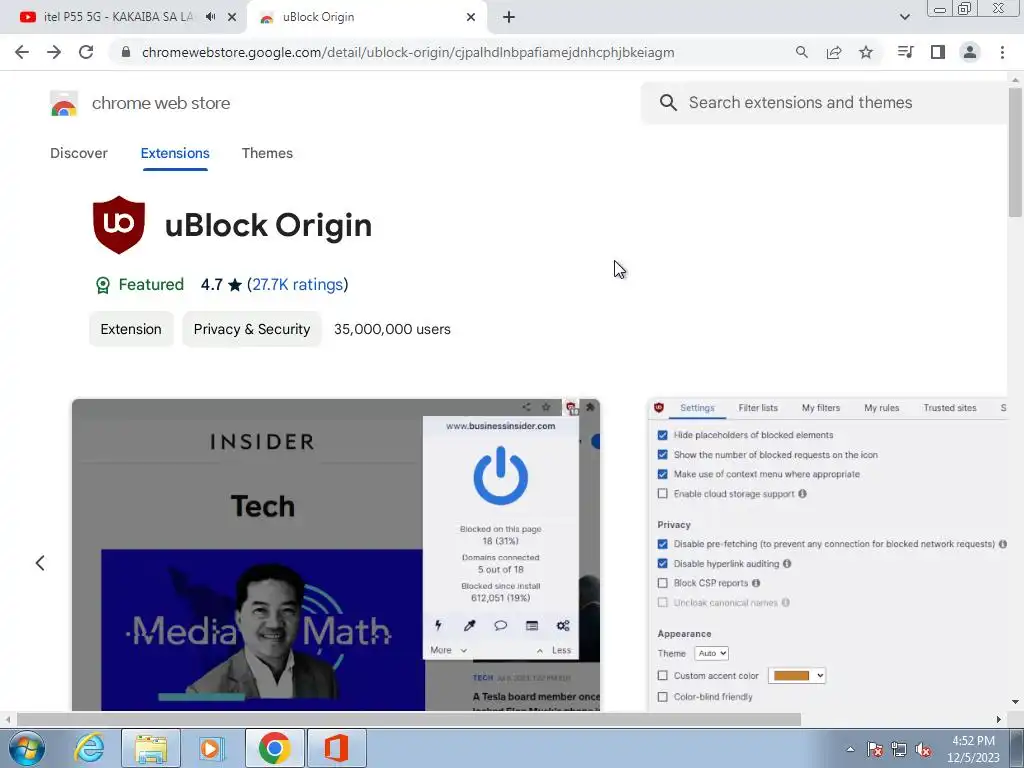Show previous screenshot with left chevron
The image size is (1024, 768).
40,563
